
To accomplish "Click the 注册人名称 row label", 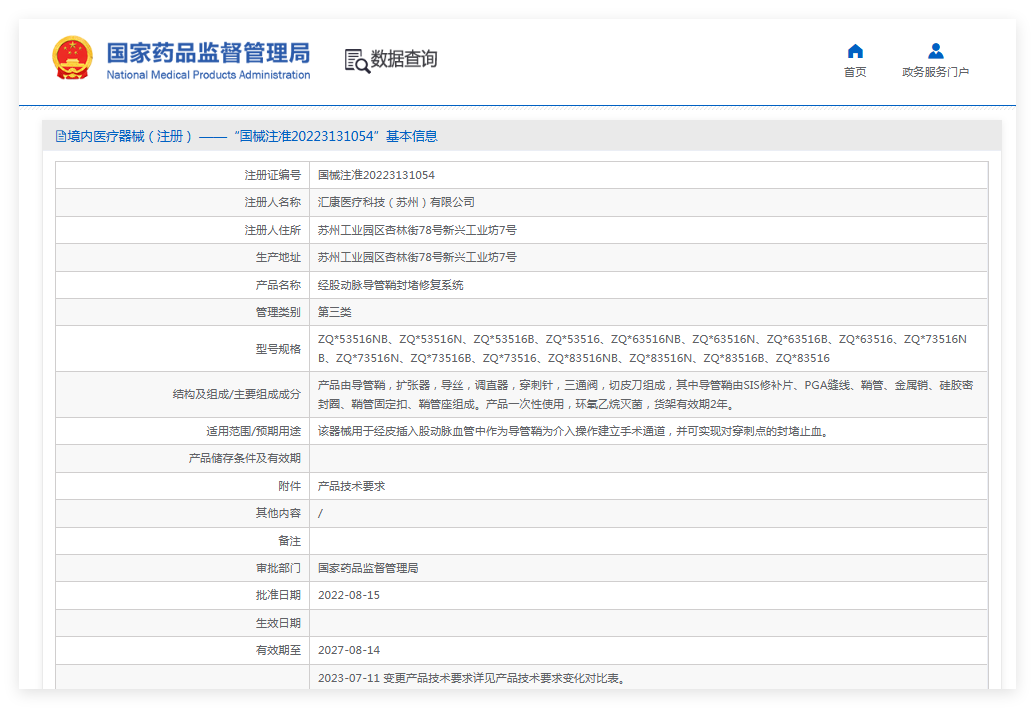I will click(273, 203).
